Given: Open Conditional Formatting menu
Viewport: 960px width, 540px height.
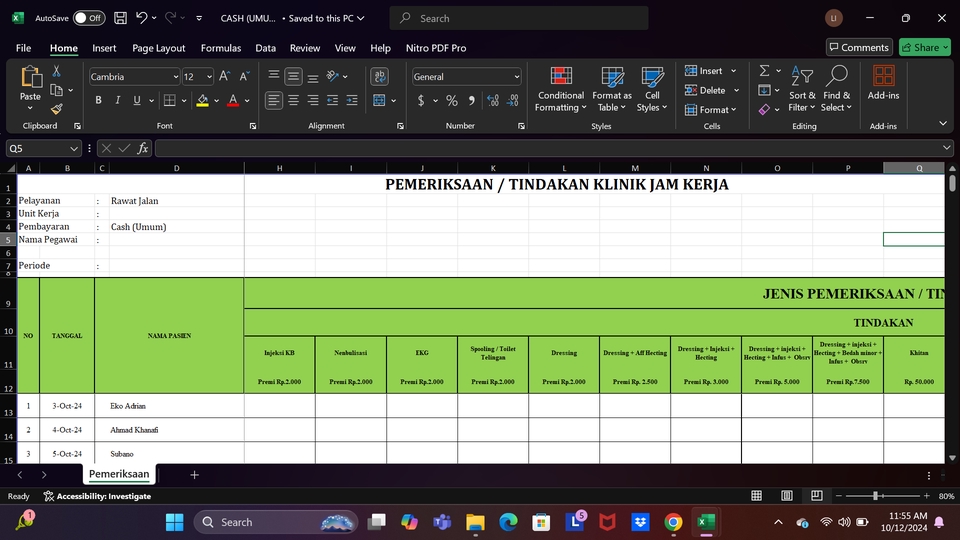Looking at the screenshot, I should coord(561,90).
